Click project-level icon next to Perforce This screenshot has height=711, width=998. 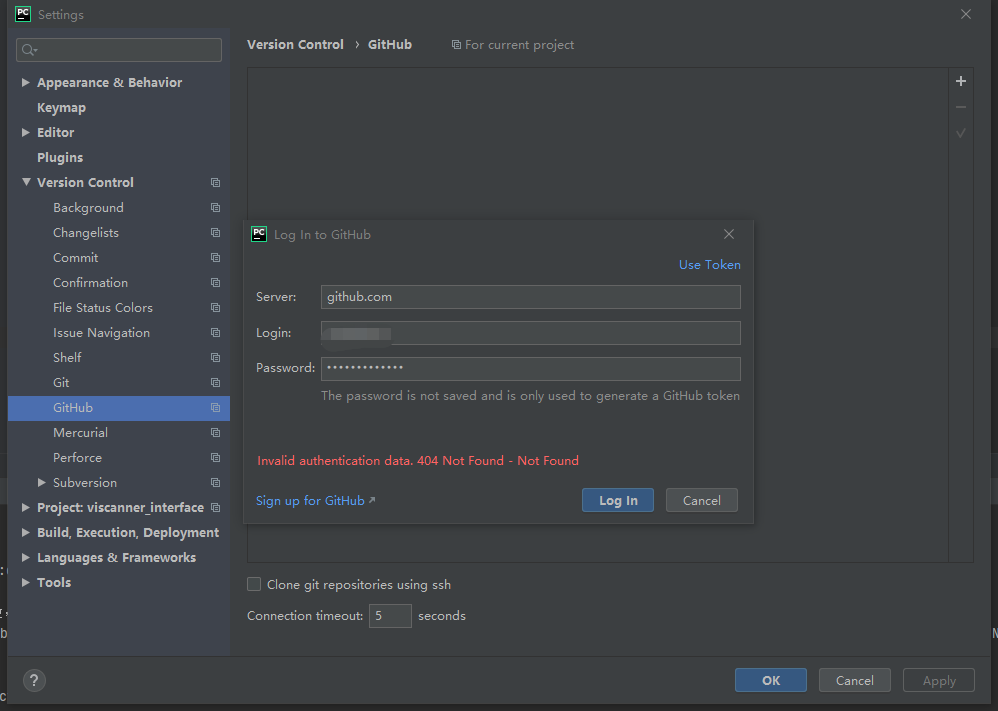pos(215,458)
